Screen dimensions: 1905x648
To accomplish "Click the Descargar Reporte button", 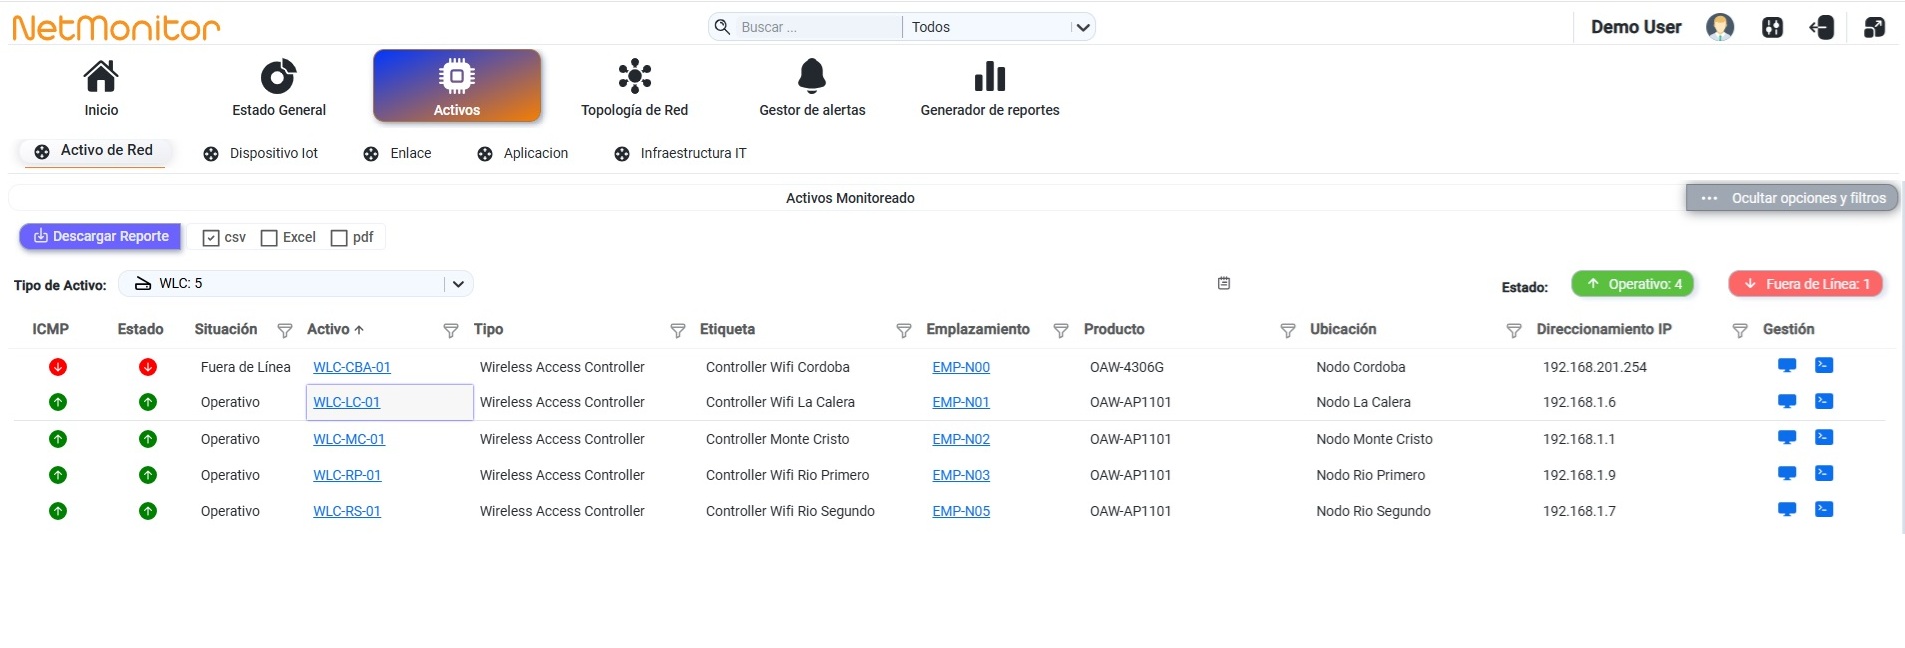I will click(x=101, y=237).
